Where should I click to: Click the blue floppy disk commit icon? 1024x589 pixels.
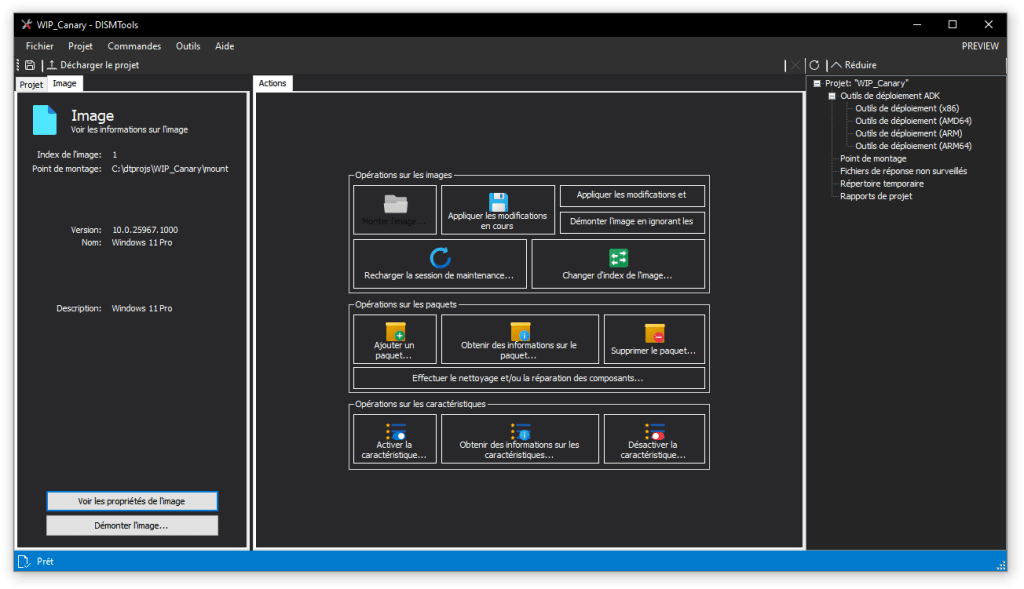coord(498,201)
